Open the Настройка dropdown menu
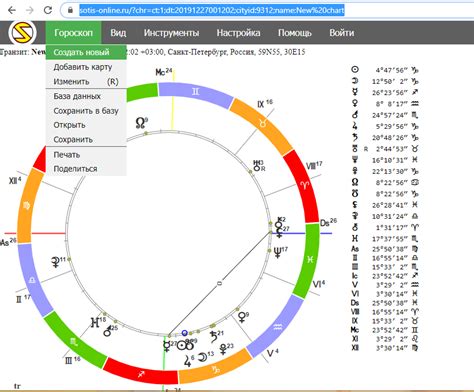474x392 pixels. 238,33
